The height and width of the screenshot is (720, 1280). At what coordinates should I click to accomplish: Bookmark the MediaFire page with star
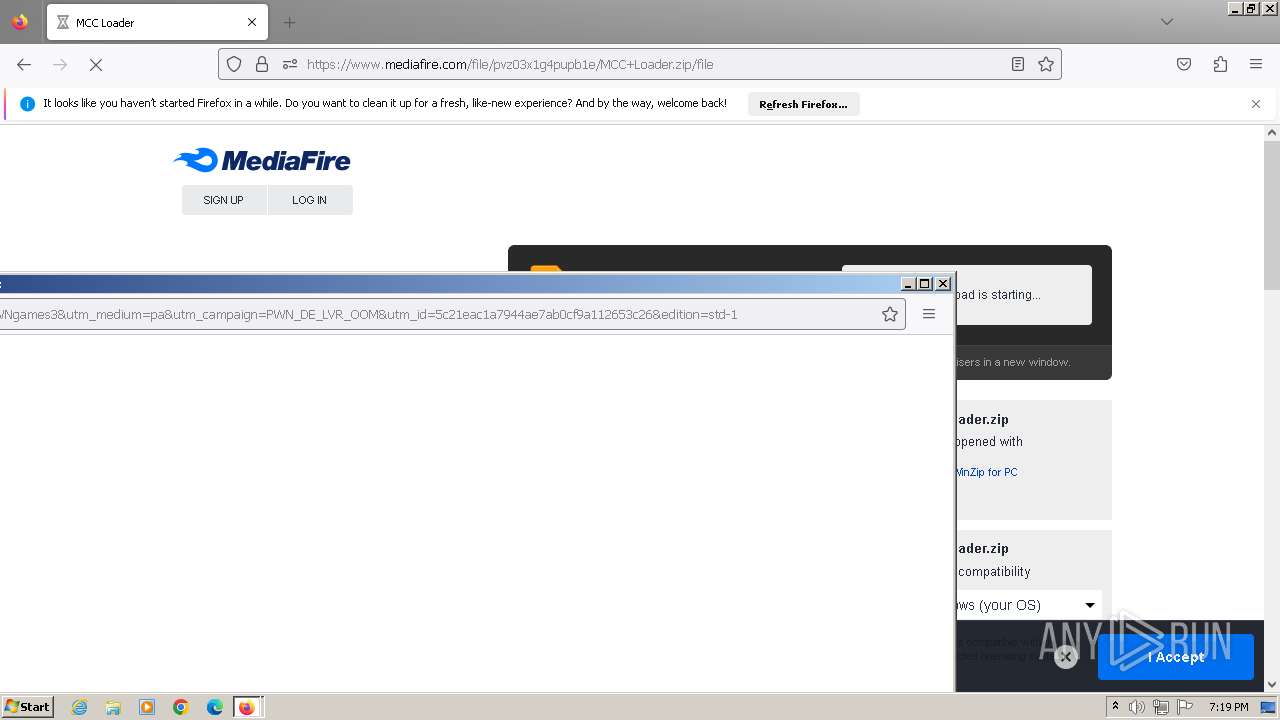coord(1046,64)
